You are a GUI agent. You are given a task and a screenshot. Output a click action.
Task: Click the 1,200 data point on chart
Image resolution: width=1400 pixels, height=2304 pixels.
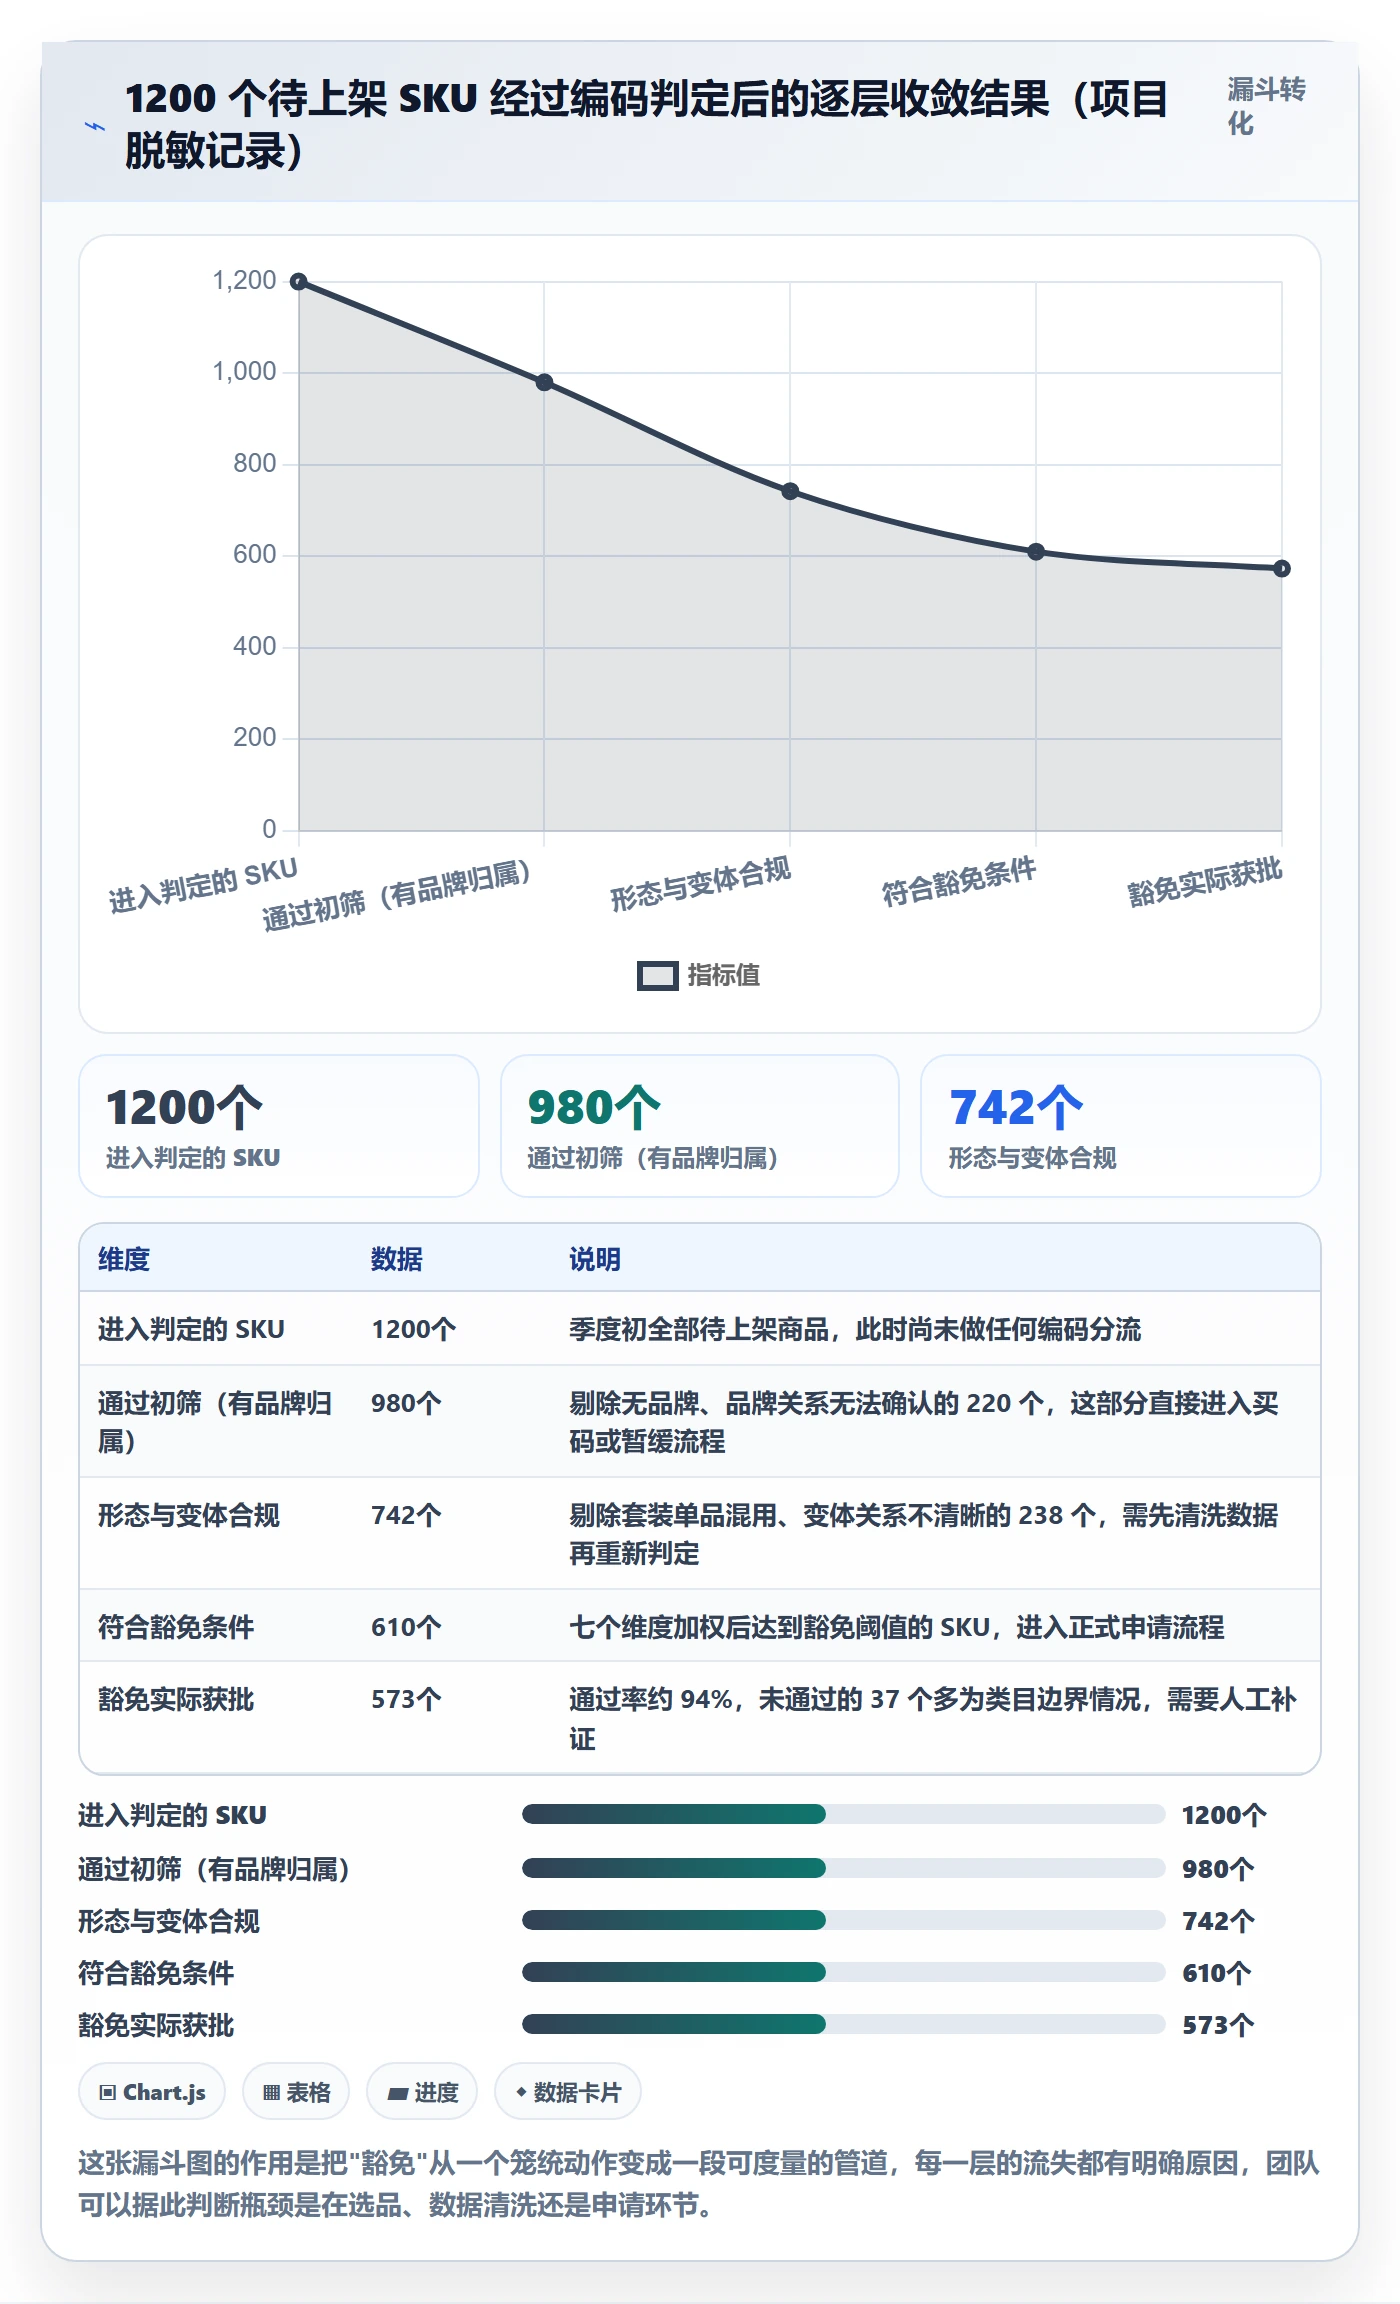(298, 282)
